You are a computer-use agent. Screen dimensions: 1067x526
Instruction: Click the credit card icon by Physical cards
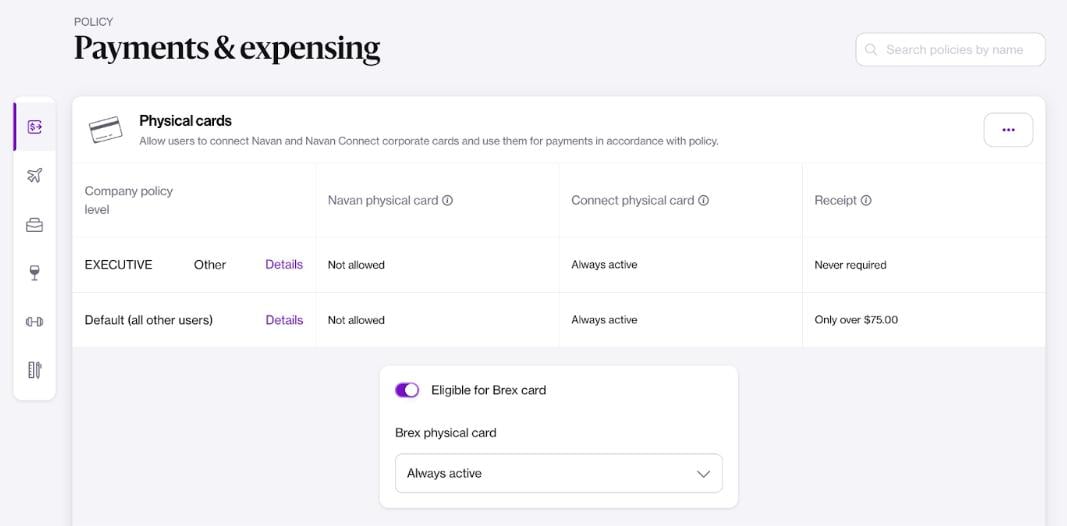click(105, 130)
